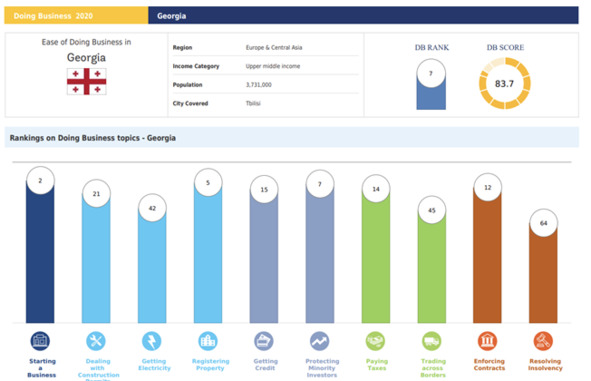
Task: Click the Enforcing Contracts label text
Action: [489, 364]
